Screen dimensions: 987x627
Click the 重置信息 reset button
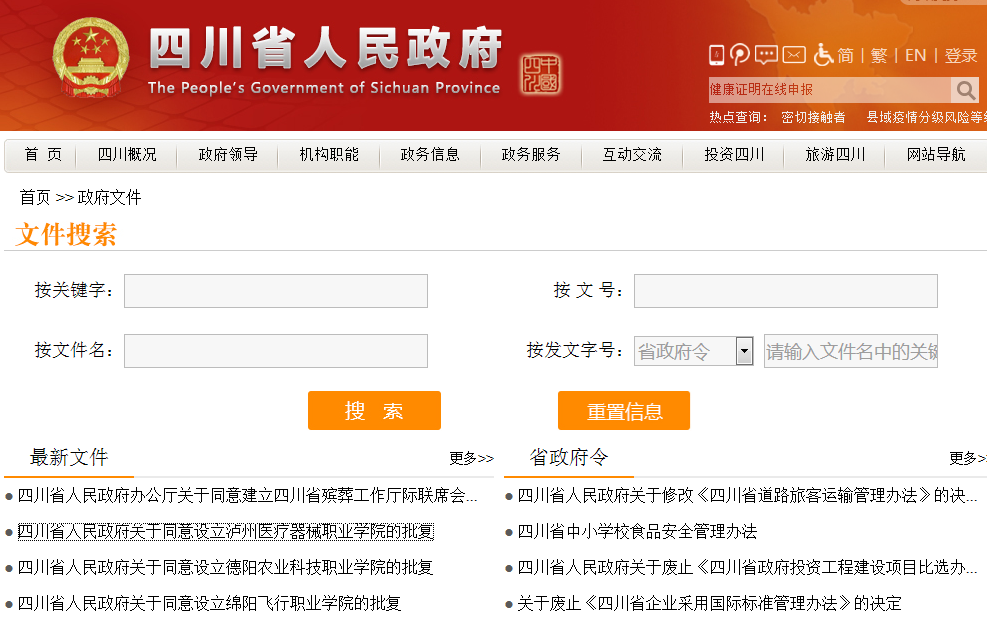[624, 410]
